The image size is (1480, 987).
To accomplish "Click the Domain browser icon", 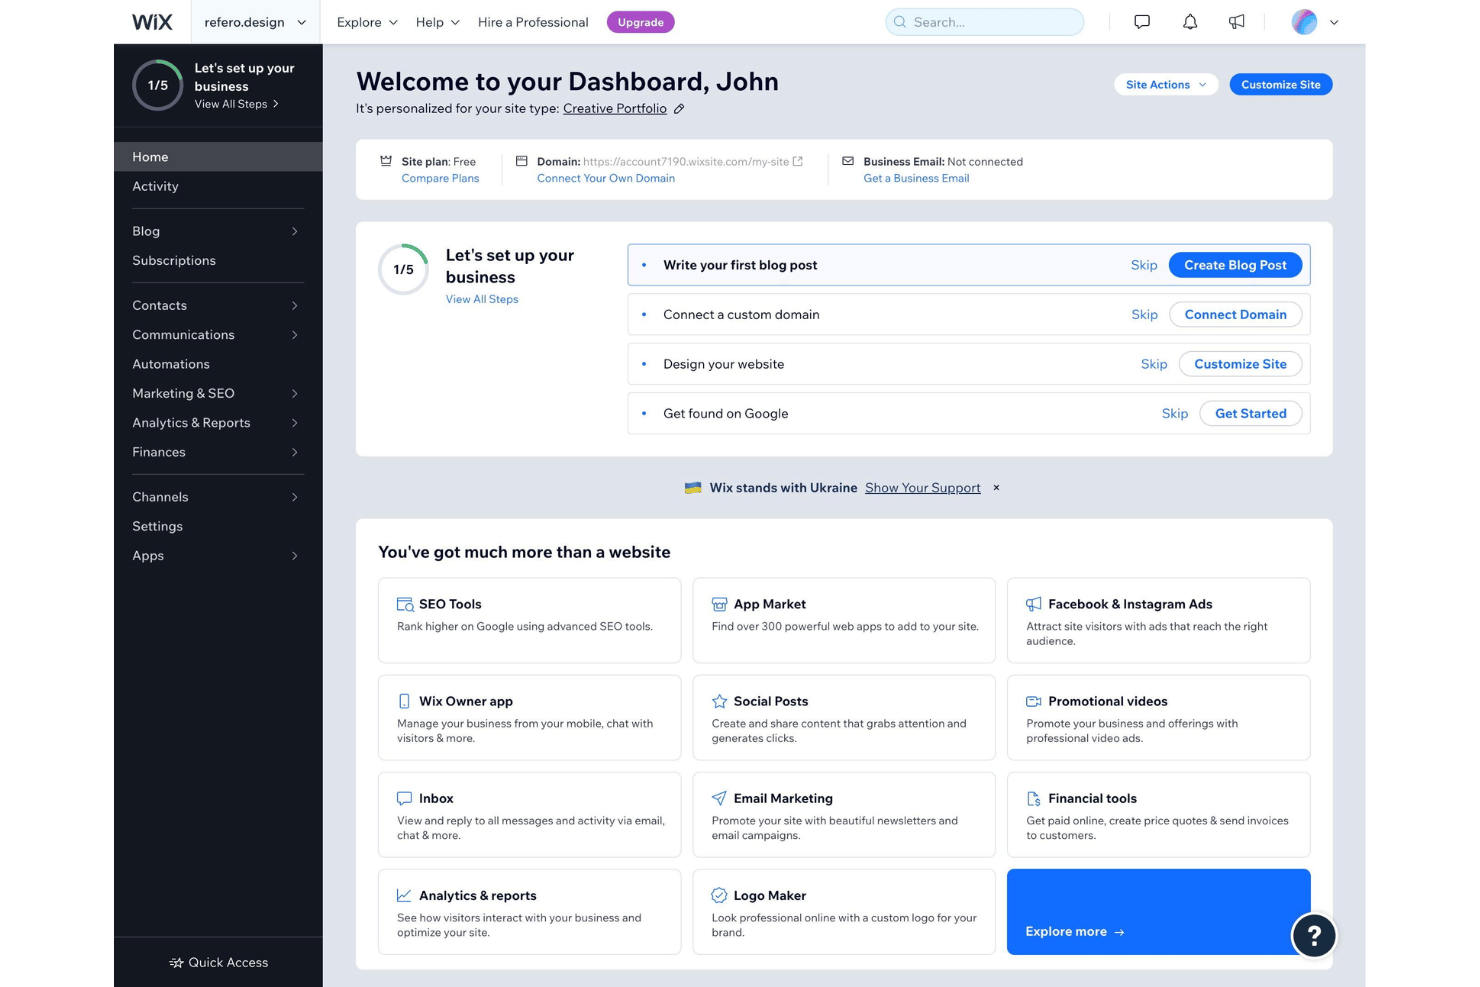I will click(x=521, y=161).
